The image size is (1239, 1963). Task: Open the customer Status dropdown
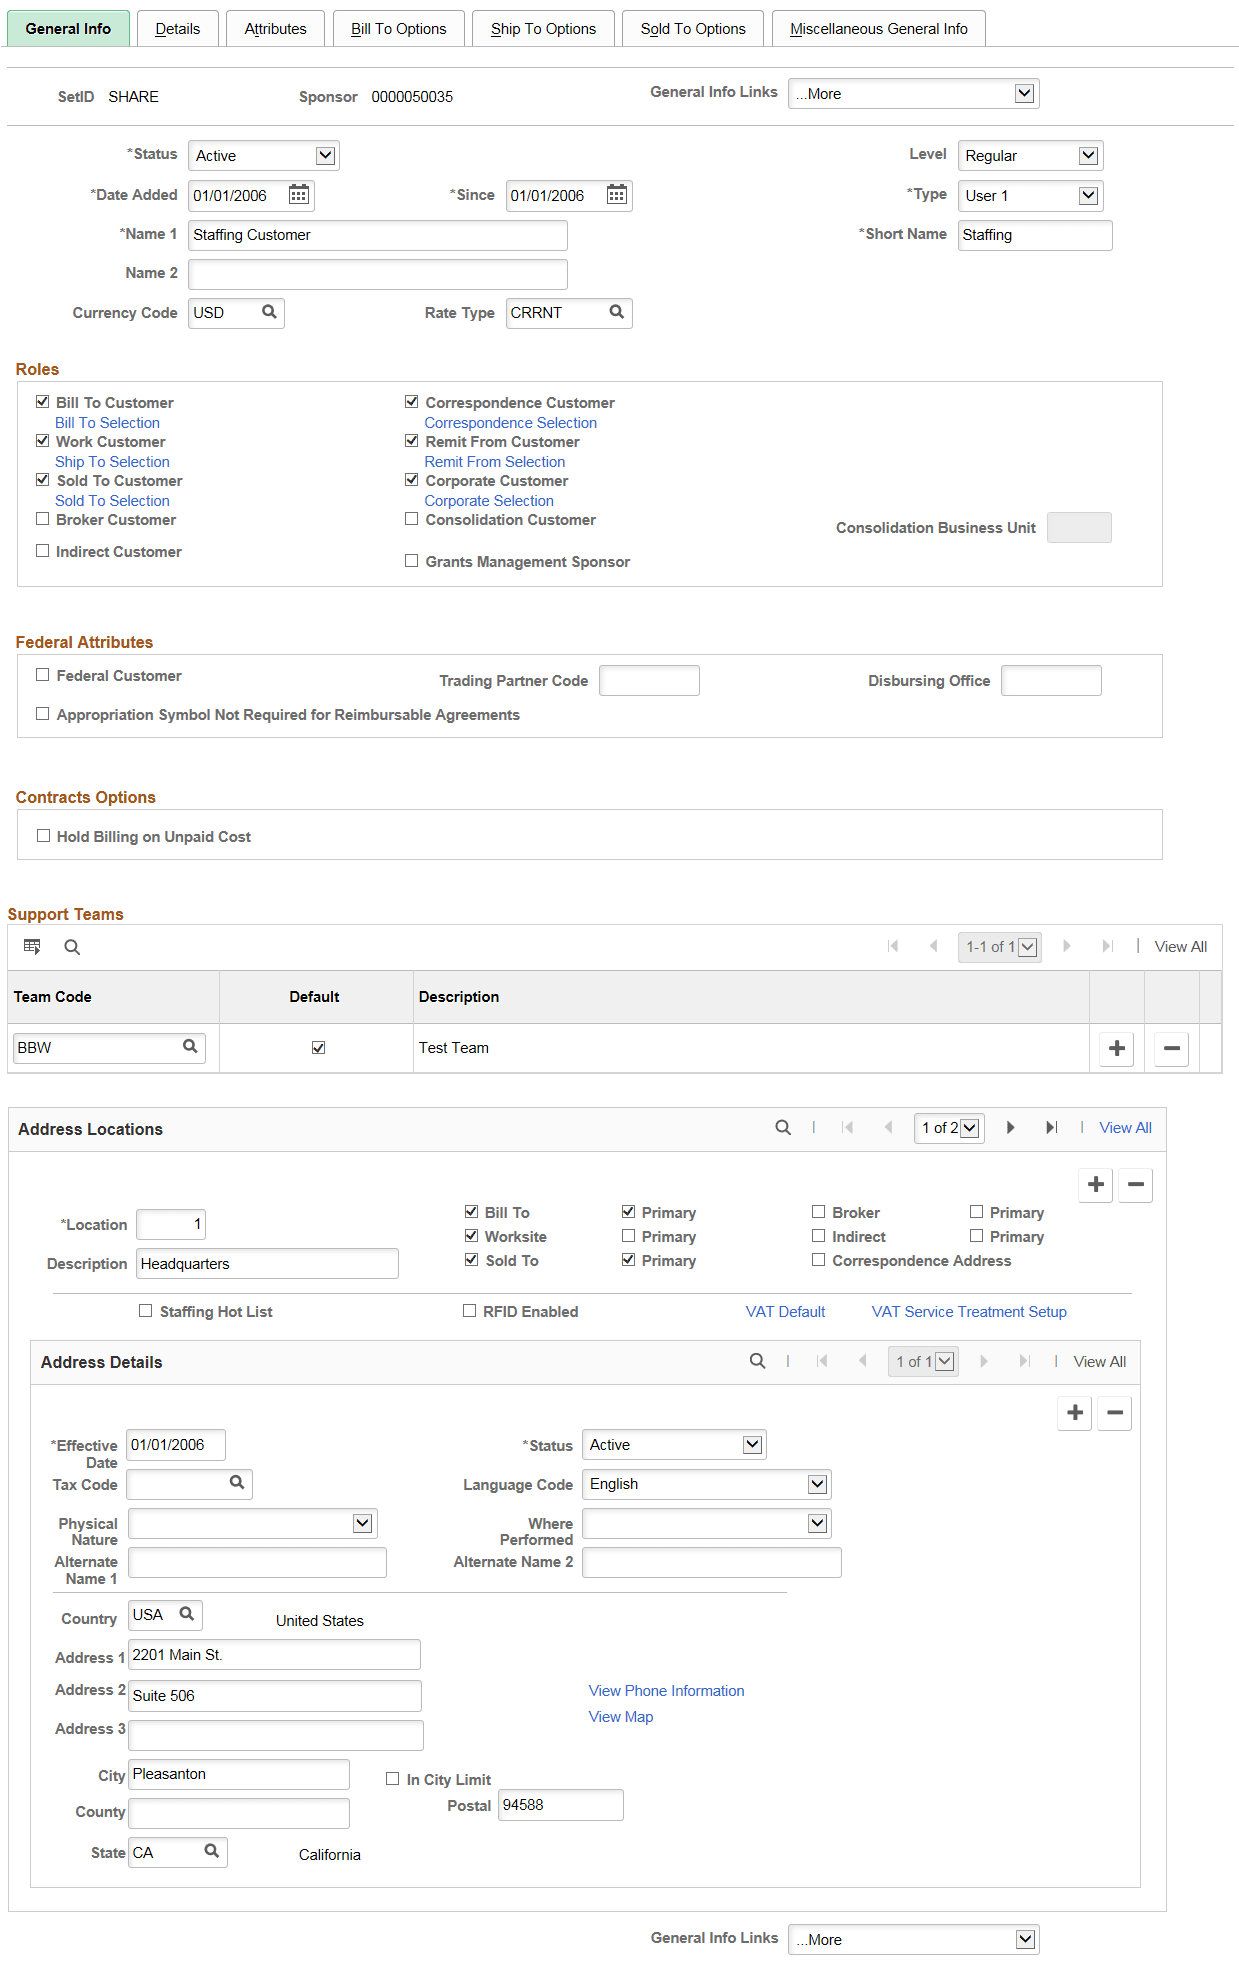[x=264, y=156]
